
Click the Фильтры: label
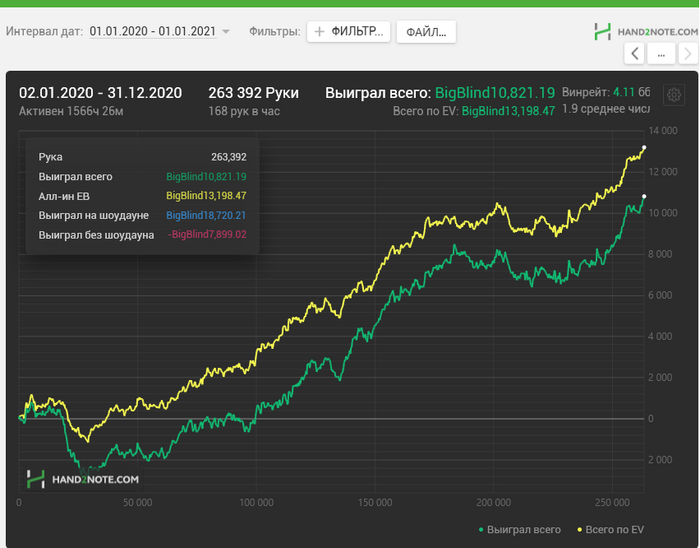[275, 32]
